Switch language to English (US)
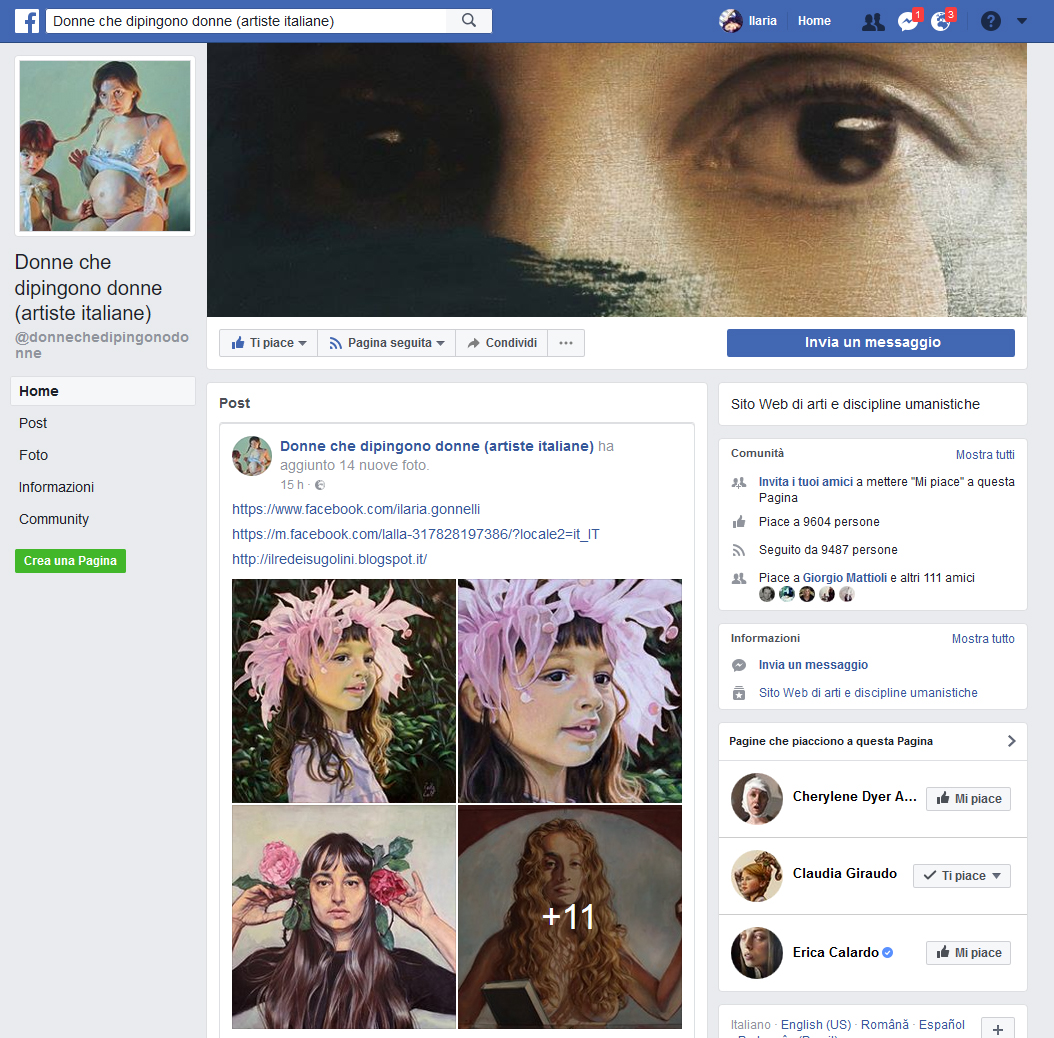 [816, 1025]
